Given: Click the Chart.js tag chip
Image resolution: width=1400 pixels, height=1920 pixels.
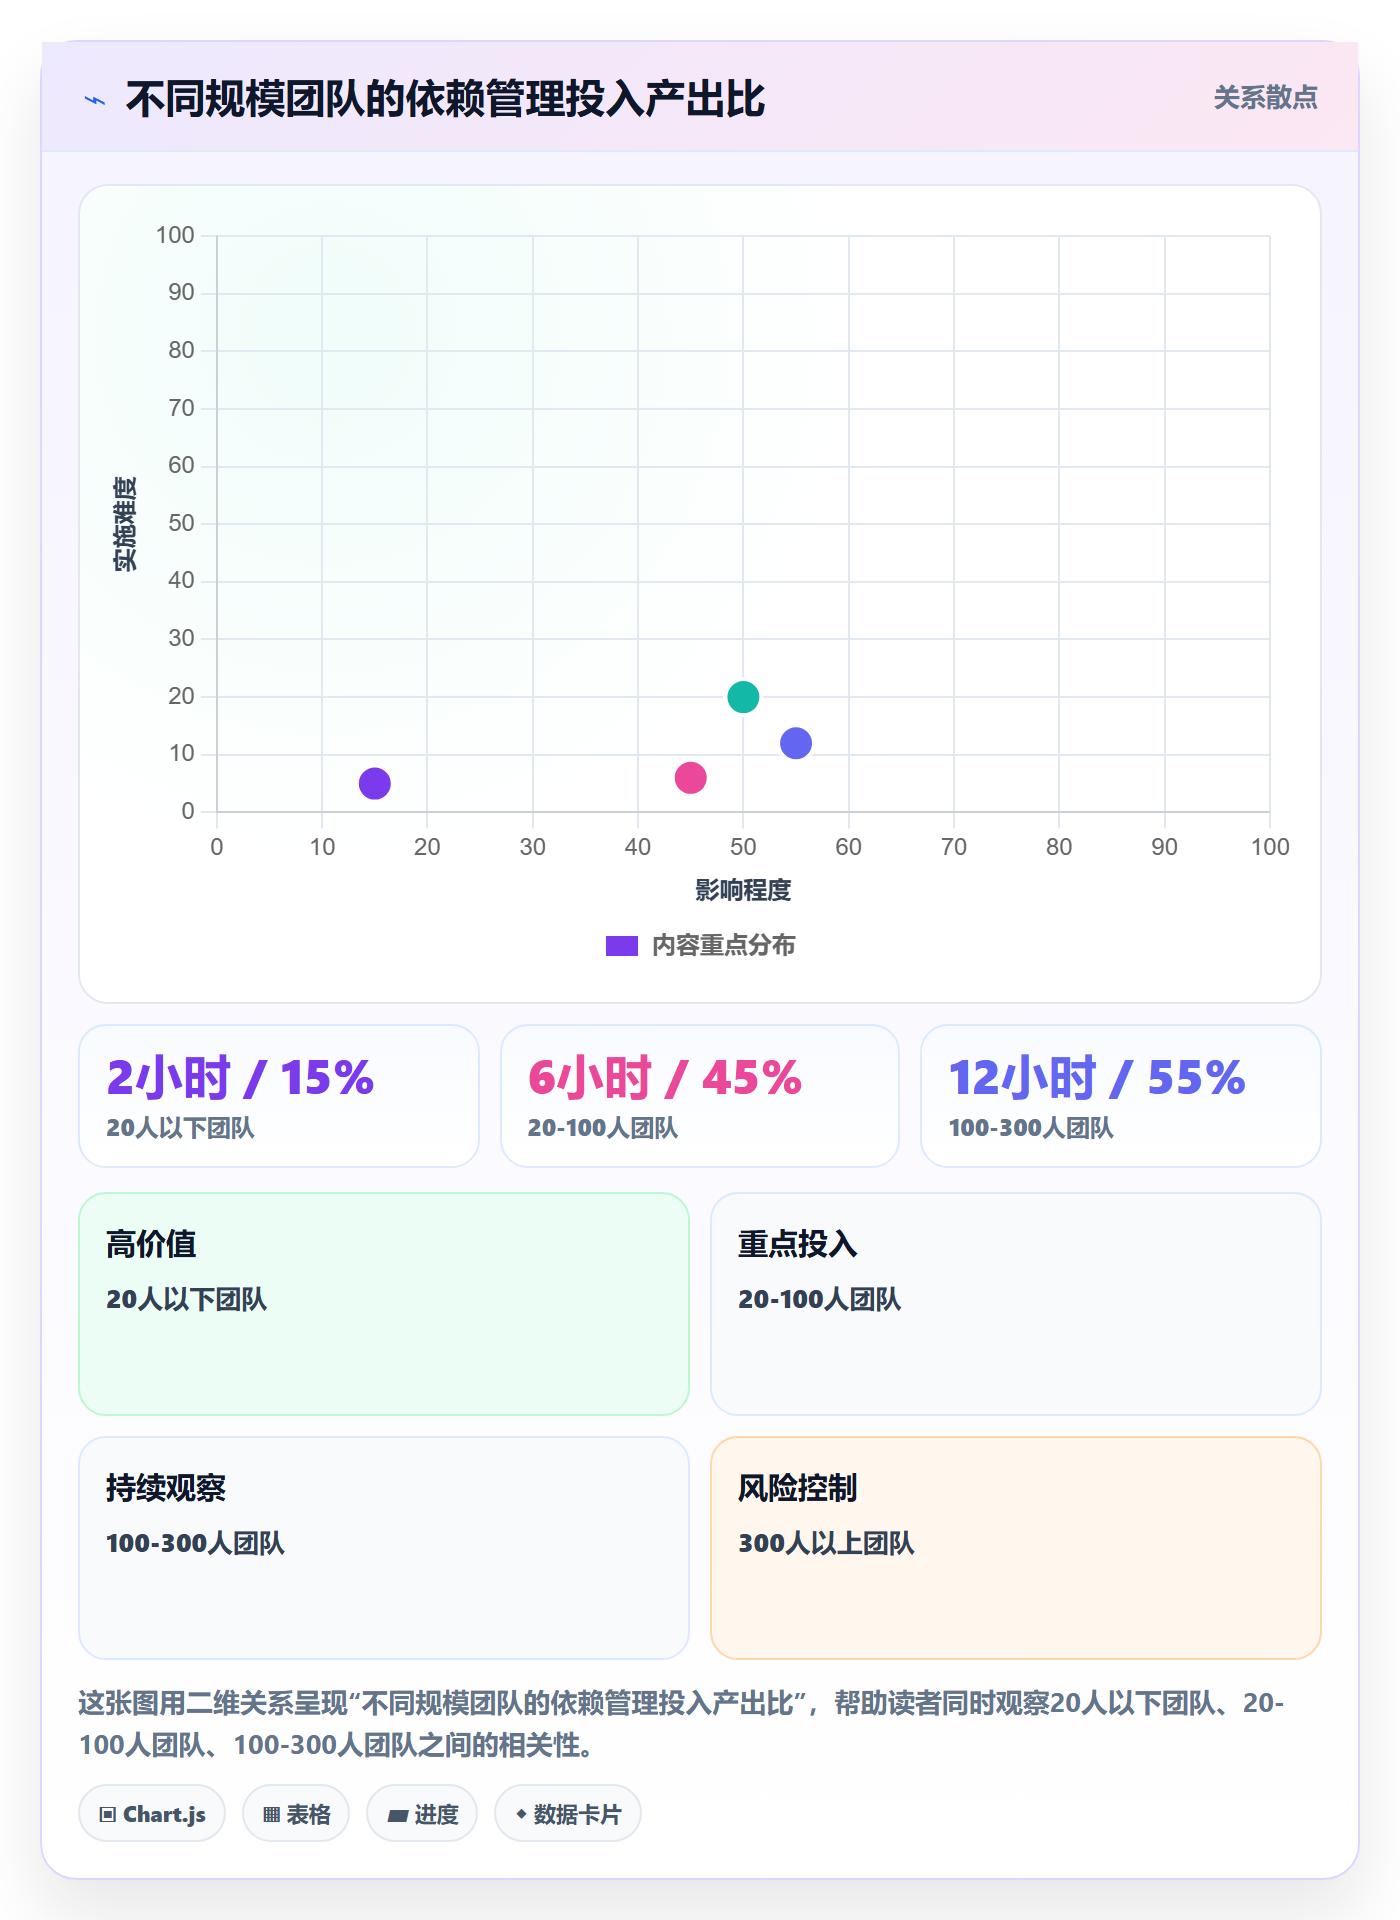Looking at the screenshot, I should 152,1814.
